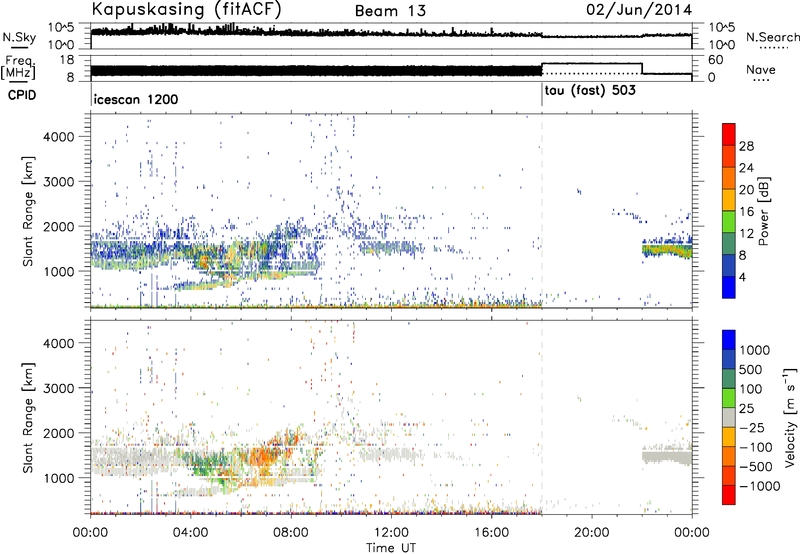Select the tau (fast) 503 program label

pyautogui.click(x=590, y=91)
